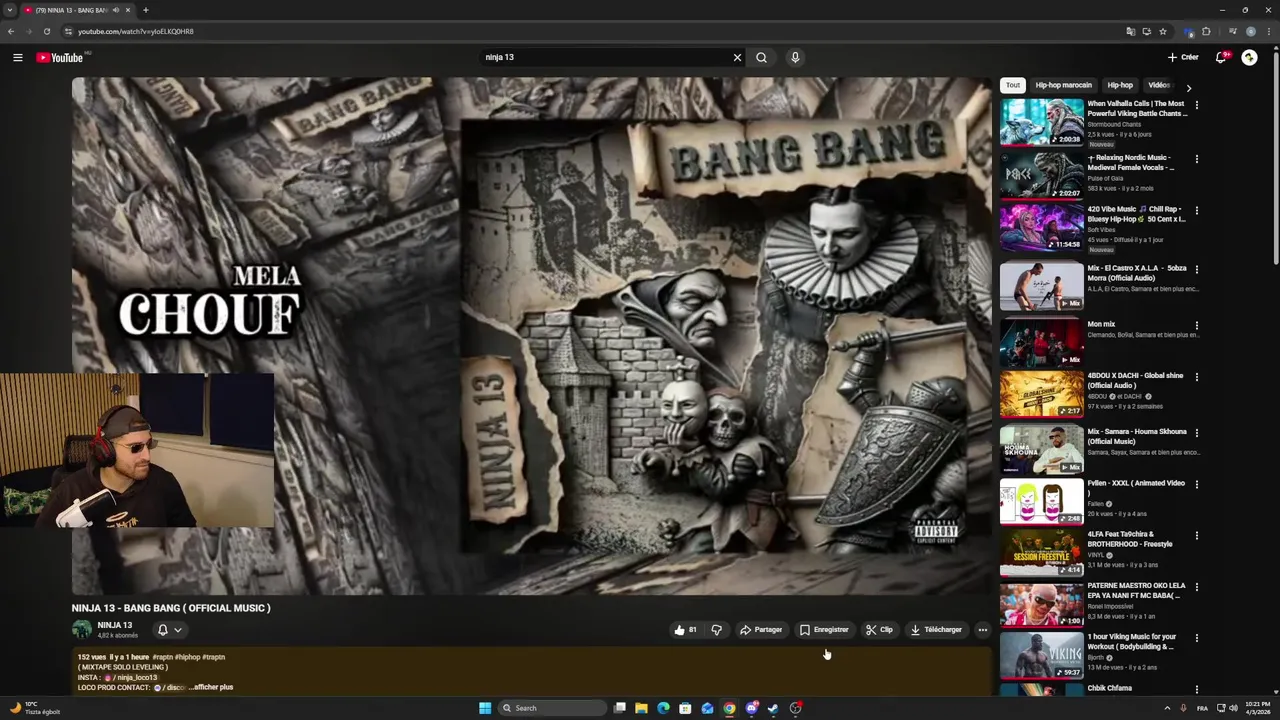Show hidden system tray icons
The height and width of the screenshot is (720, 1280).
[1166, 708]
